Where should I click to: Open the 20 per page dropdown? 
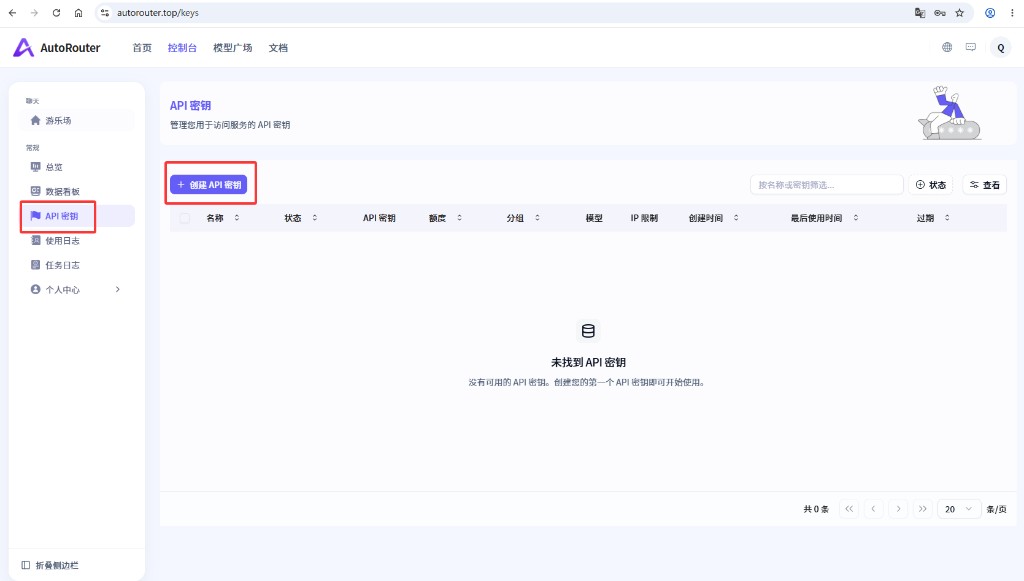coord(959,509)
